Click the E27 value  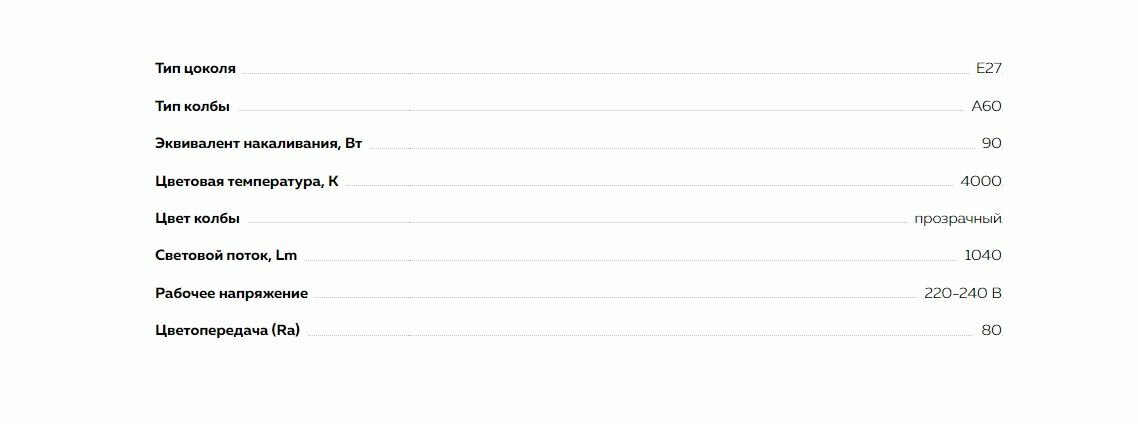tap(988, 69)
